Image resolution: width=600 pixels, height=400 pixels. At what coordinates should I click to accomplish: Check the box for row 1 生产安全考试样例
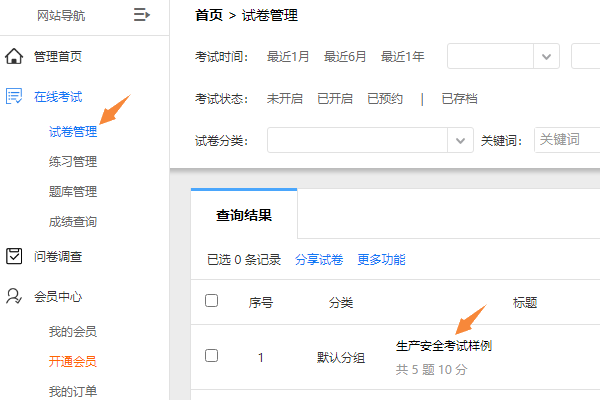(212, 356)
